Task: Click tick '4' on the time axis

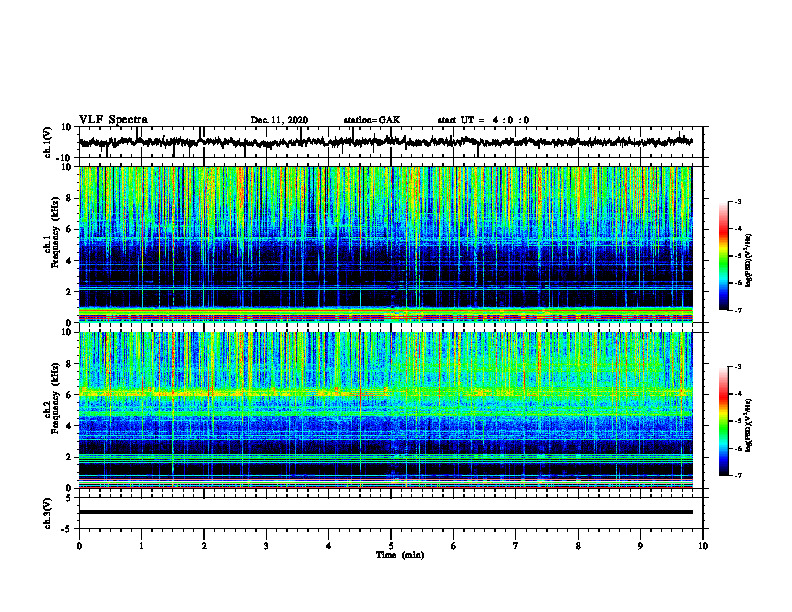Action: point(329,546)
